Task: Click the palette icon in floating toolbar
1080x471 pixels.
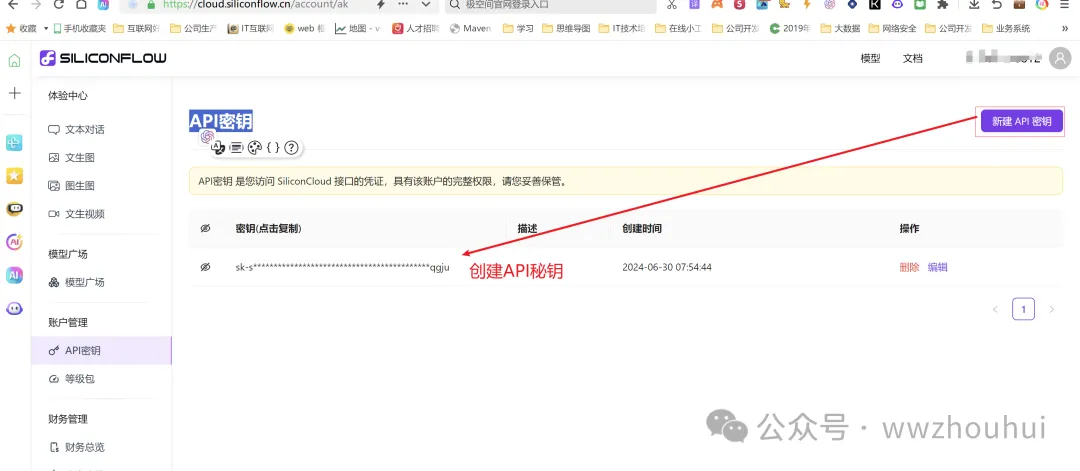Action: click(x=255, y=147)
